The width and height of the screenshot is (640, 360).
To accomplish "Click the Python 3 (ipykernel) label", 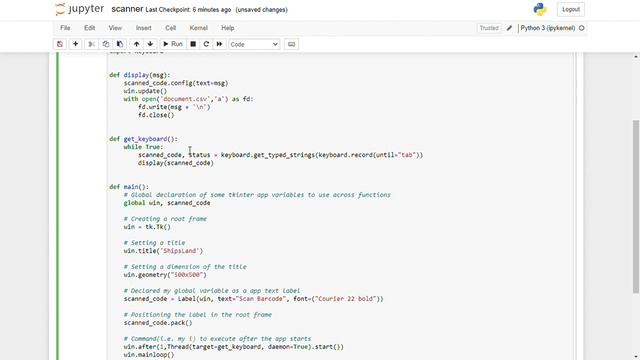I will (548, 28).
